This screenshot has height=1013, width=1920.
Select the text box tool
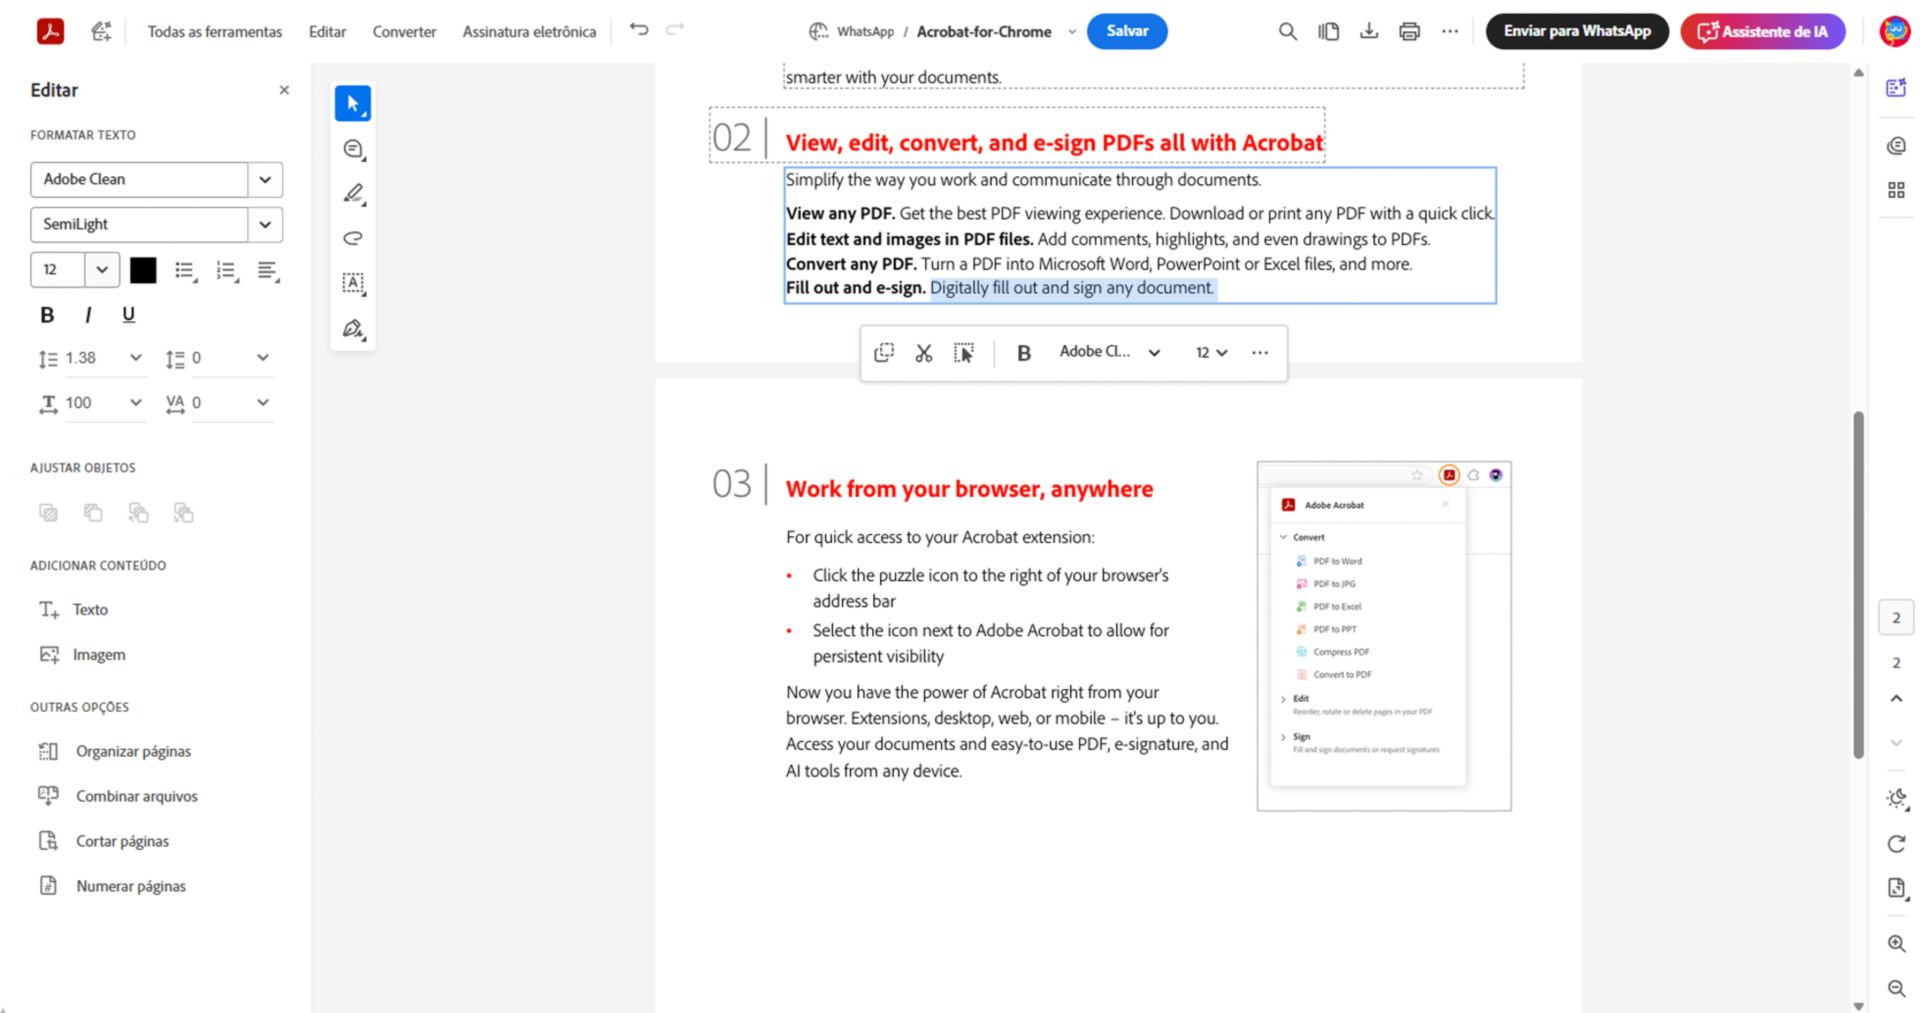click(353, 283)
